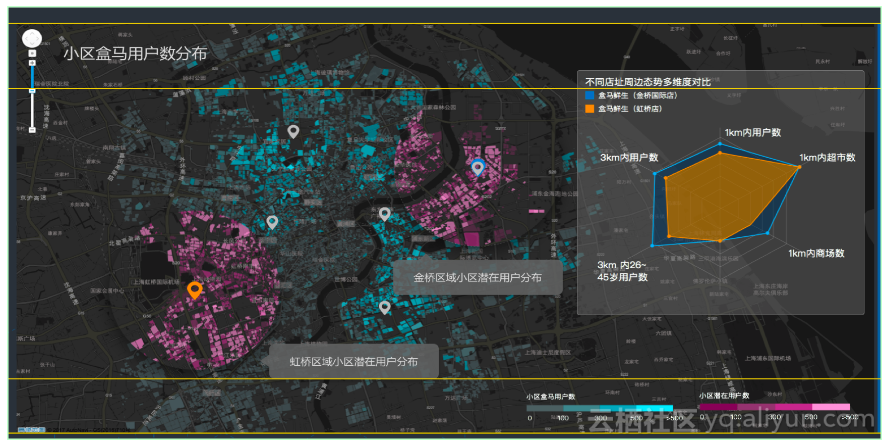Click the zoom slider handle on the map
The width and height of the screenshot is (887, 443).
click(32, 90)
